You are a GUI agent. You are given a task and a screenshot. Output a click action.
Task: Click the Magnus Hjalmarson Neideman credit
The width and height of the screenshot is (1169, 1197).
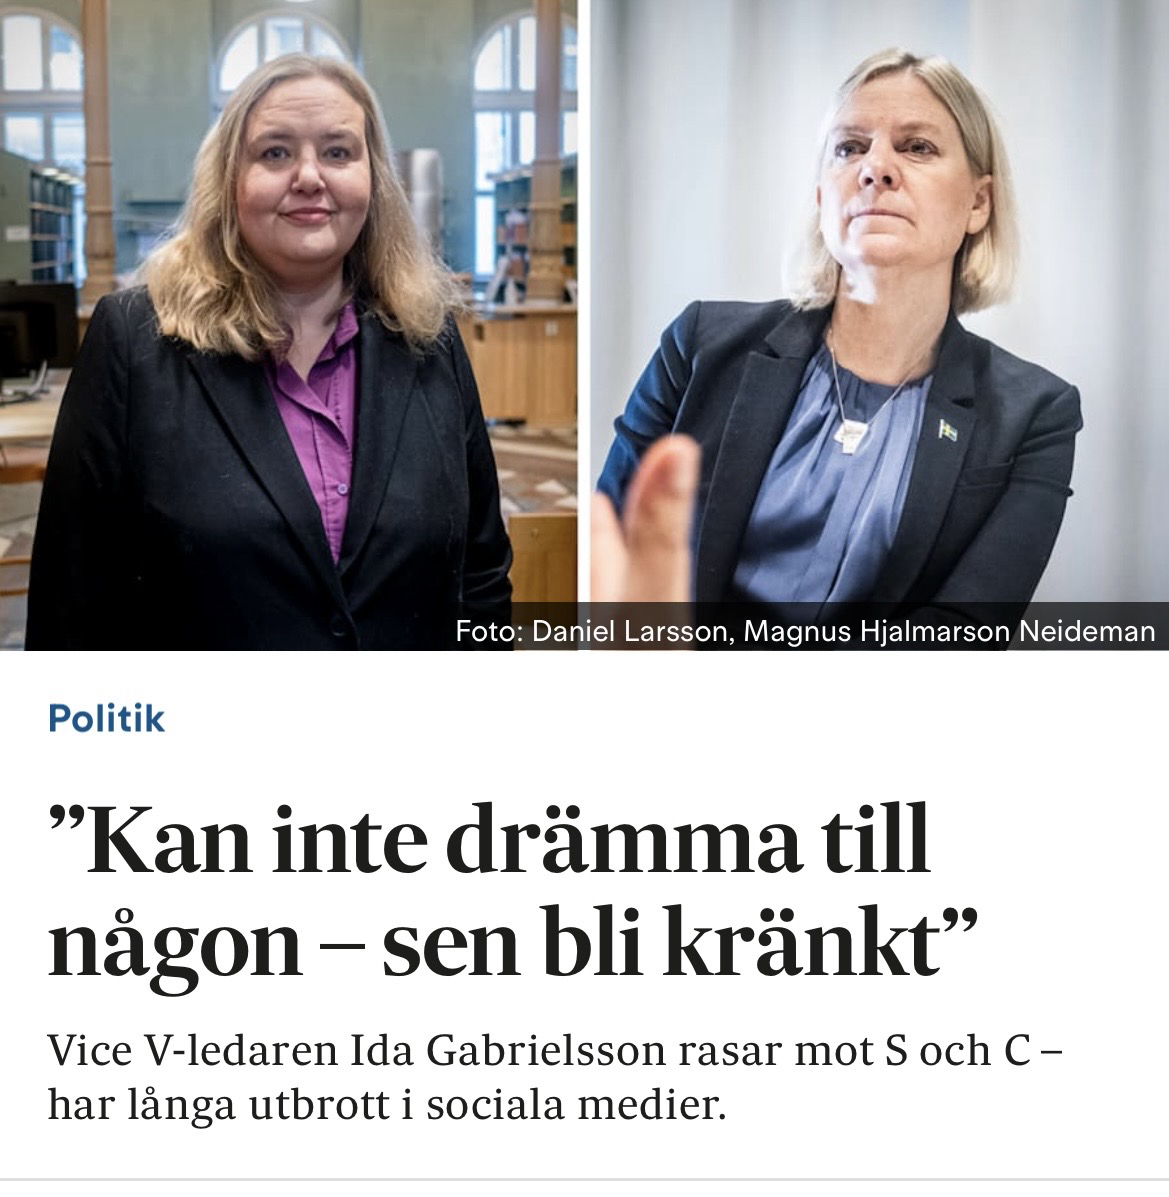pos(949,631)
